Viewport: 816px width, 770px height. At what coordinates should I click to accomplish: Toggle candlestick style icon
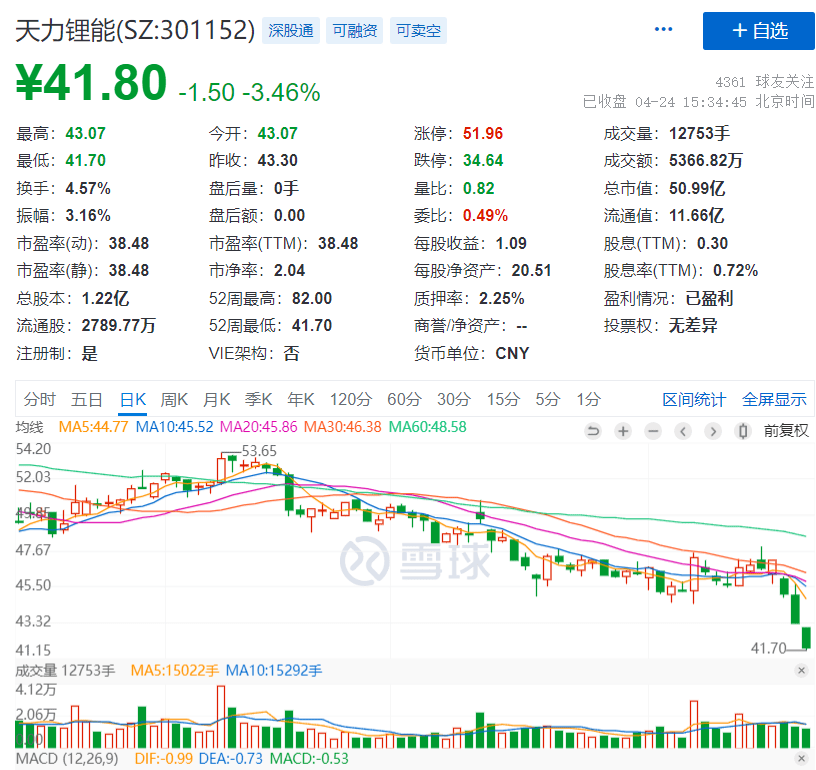pos(743,431)
